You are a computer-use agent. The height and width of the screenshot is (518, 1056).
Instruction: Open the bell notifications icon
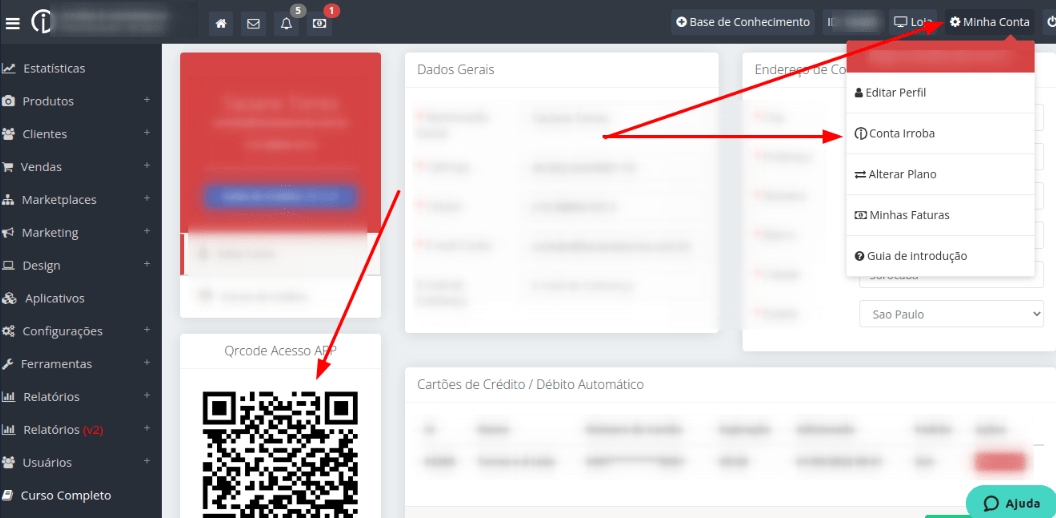point(286,23)
